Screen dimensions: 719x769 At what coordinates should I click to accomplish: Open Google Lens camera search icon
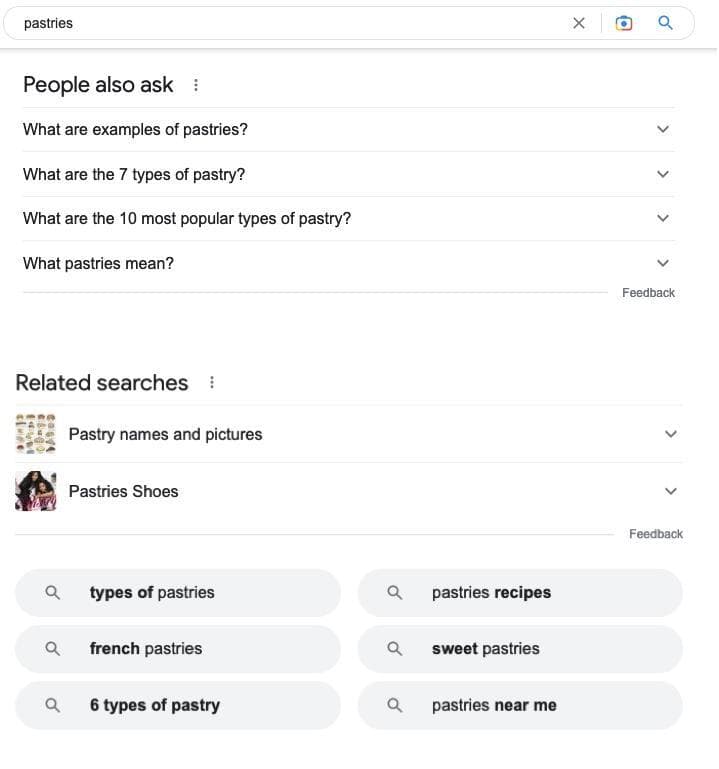(624, 23)
